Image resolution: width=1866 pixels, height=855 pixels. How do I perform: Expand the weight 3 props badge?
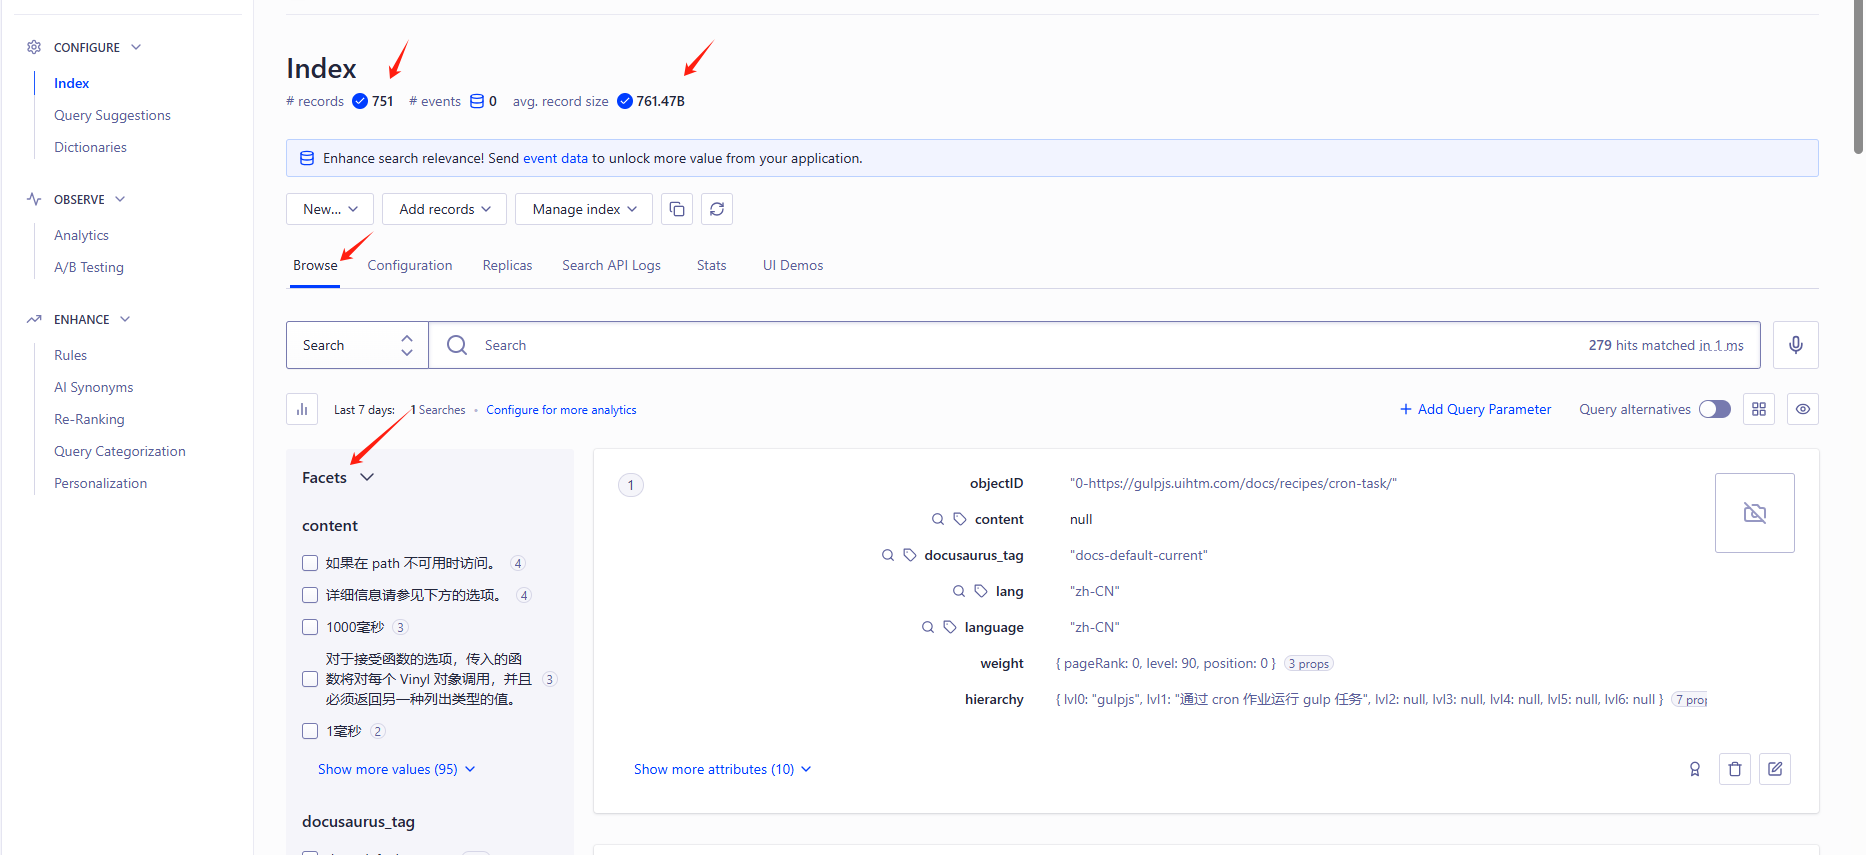(1309, 663)
